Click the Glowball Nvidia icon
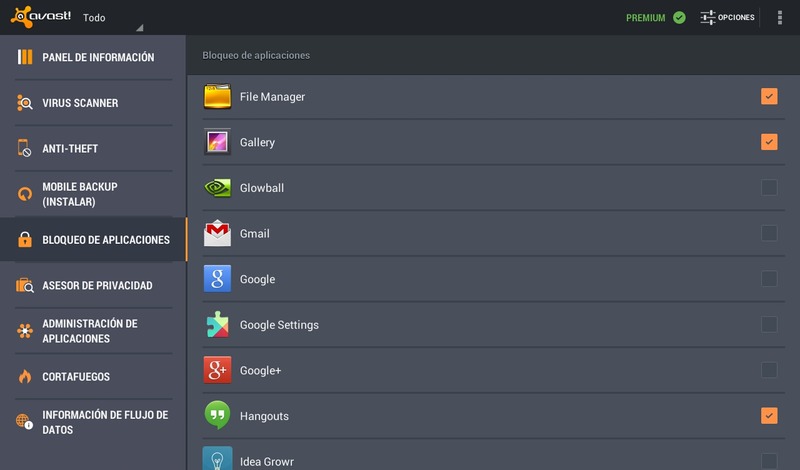Image resolution: width=800 pixels, height=470 pixels. click(217, 188)
